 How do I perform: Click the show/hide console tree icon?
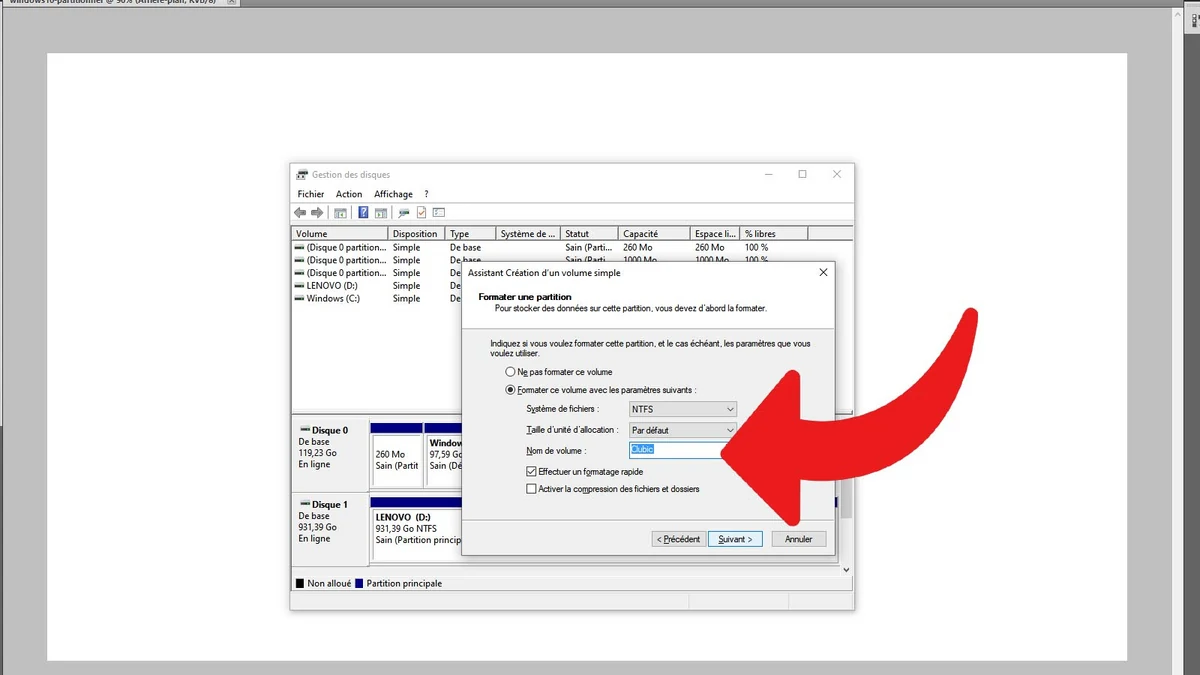click(x=340, y=213)
